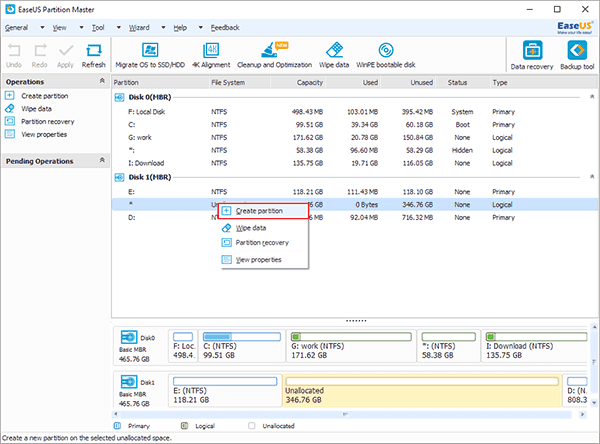Click Wipe data in Operations panel
This screenshot has width=600, height=444.
(36, 109)
